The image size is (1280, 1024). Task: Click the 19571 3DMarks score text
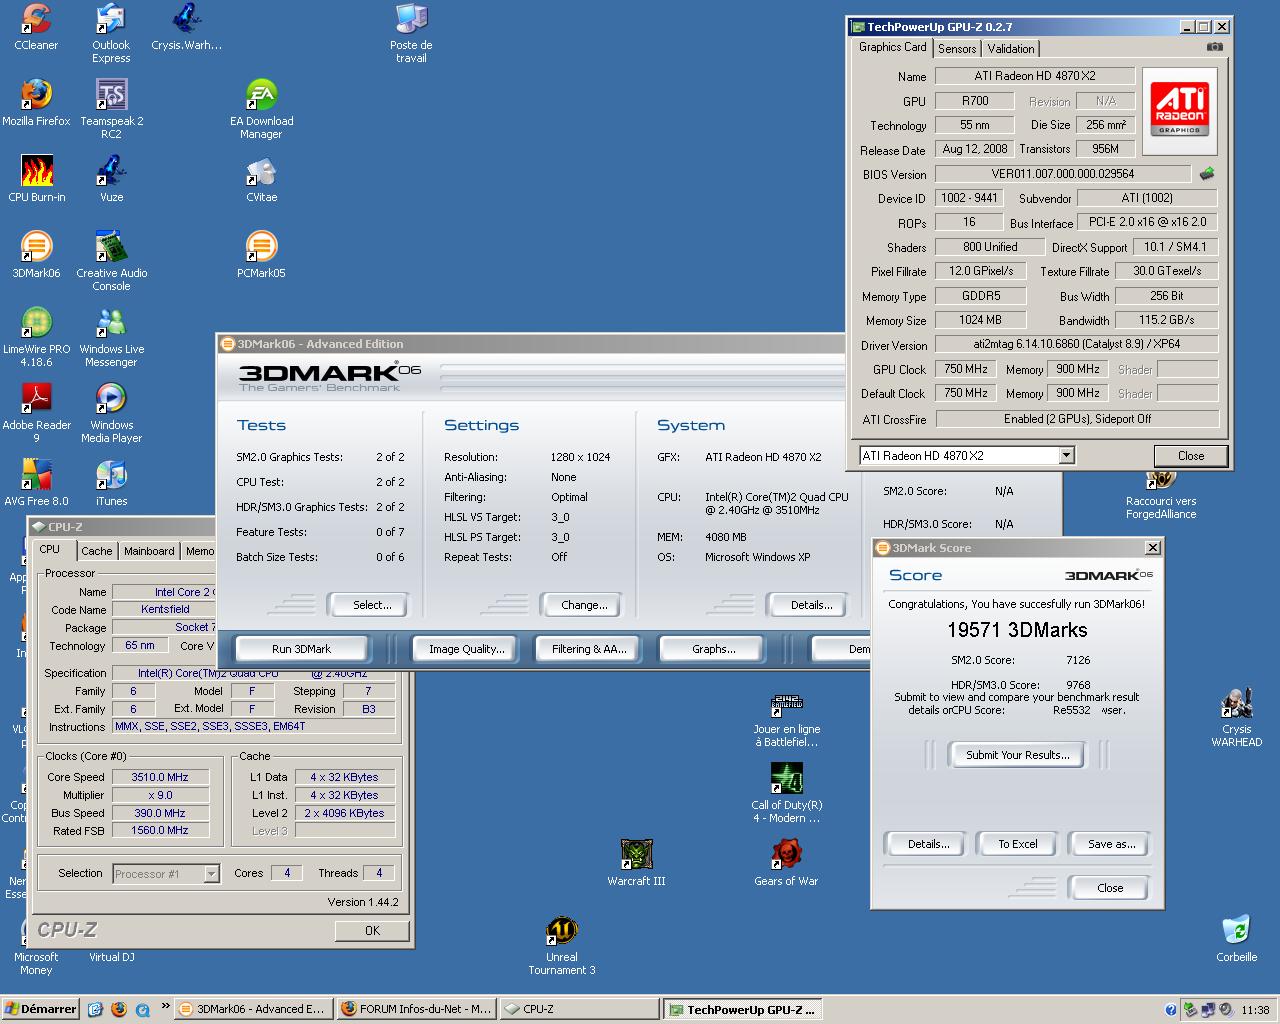pos(1017,630)
